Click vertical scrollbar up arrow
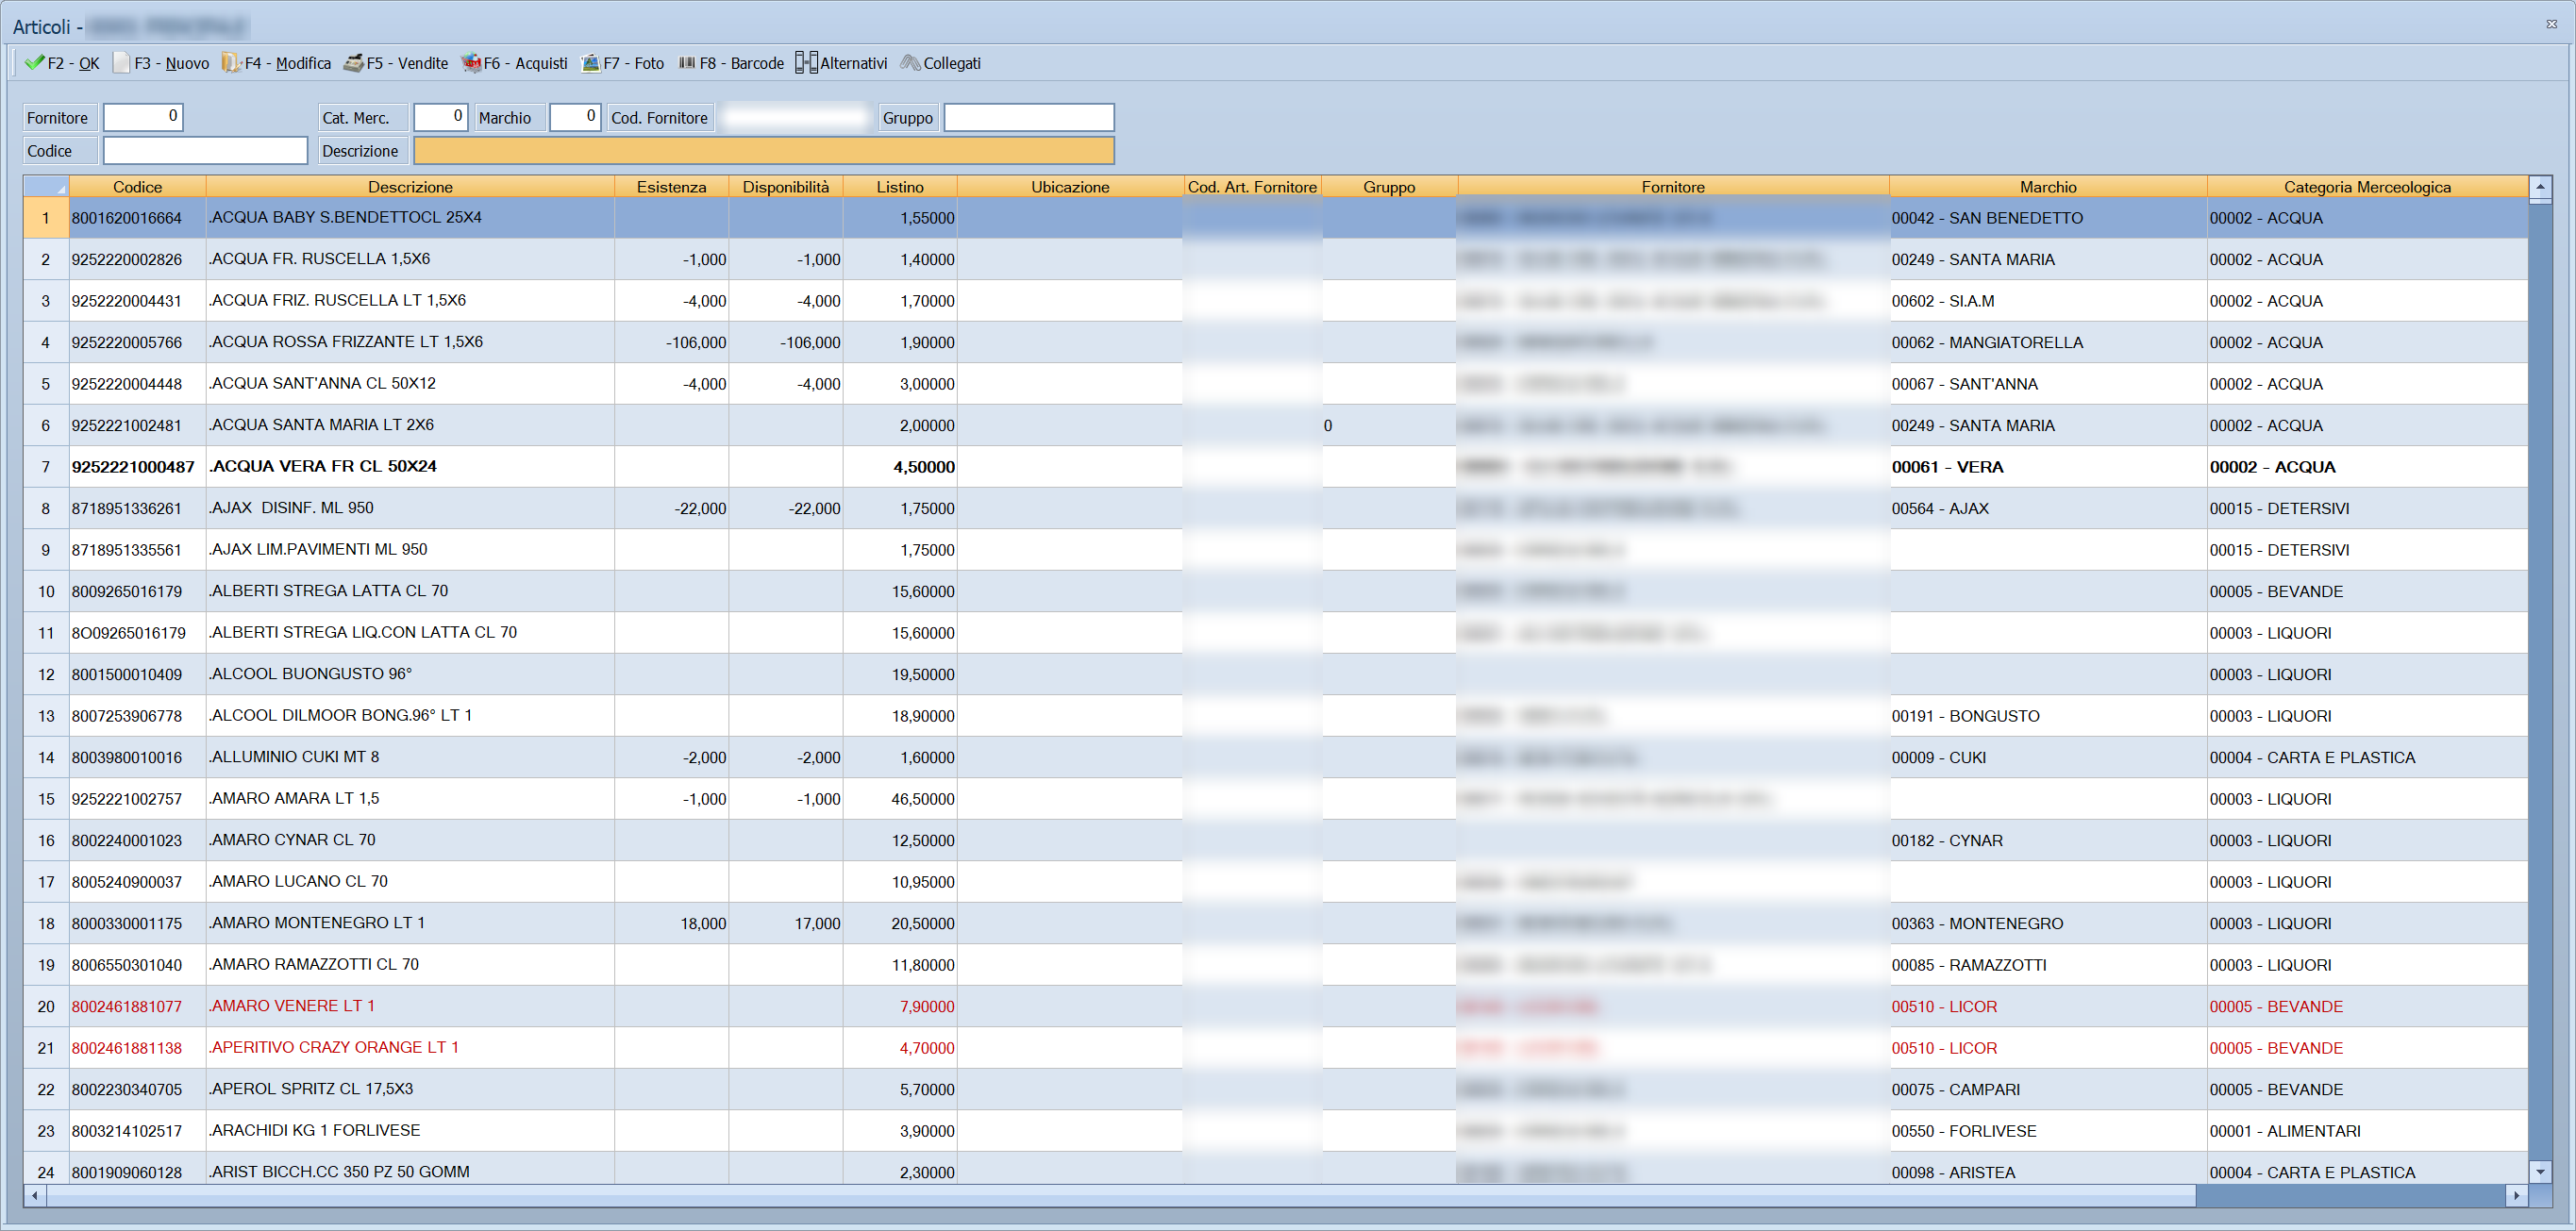 pyautogui.click(x=2540, y=187)
